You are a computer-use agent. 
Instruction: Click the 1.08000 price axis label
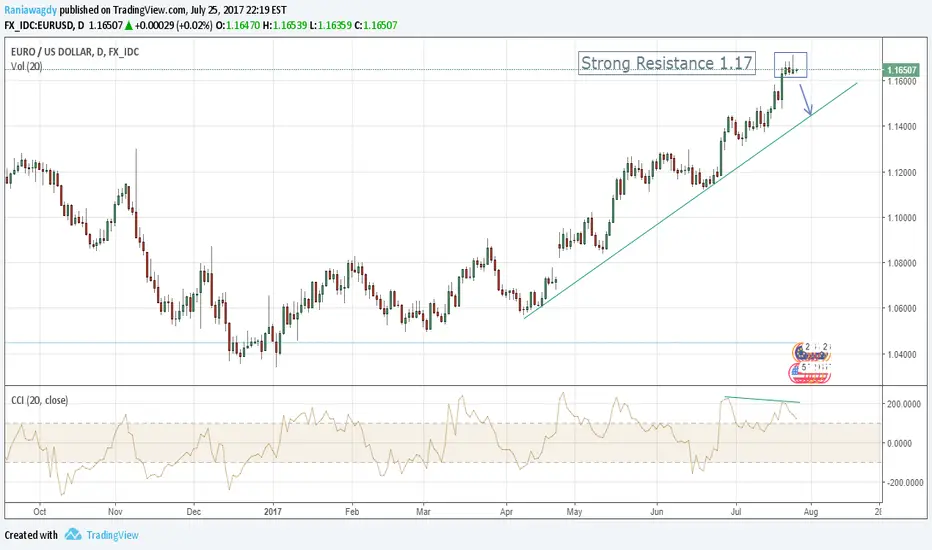coord(902,263)
